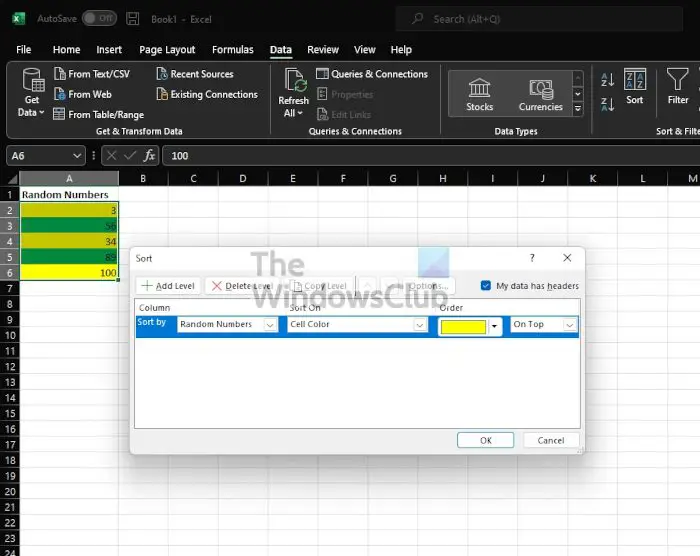Click the Sort dialog help question mark

(x=532, y=258)
